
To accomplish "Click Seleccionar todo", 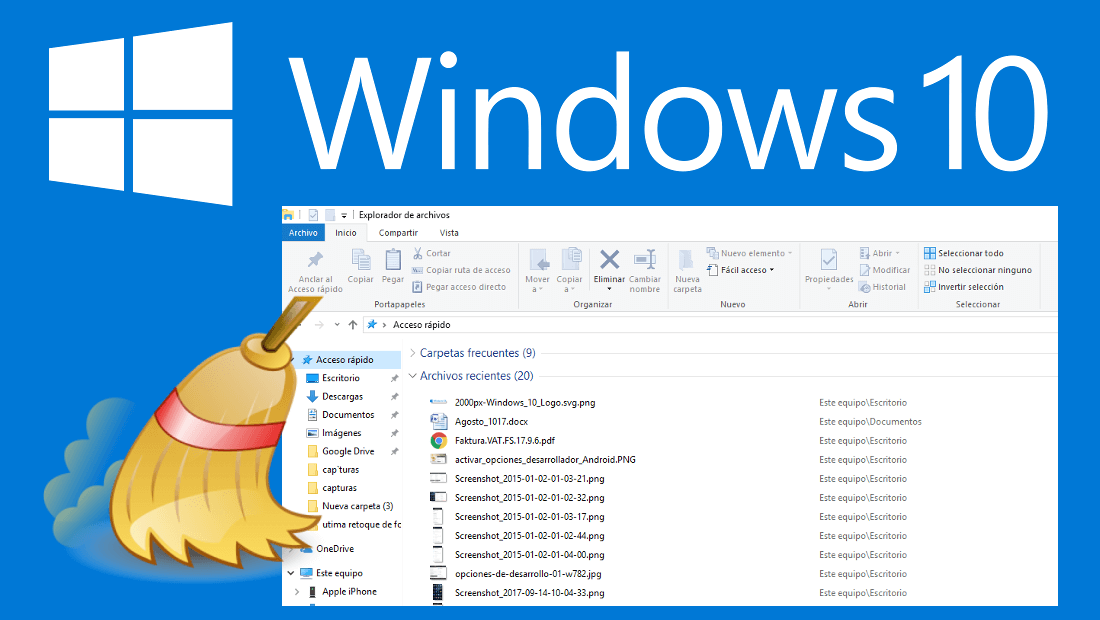I will coord(964,253).
